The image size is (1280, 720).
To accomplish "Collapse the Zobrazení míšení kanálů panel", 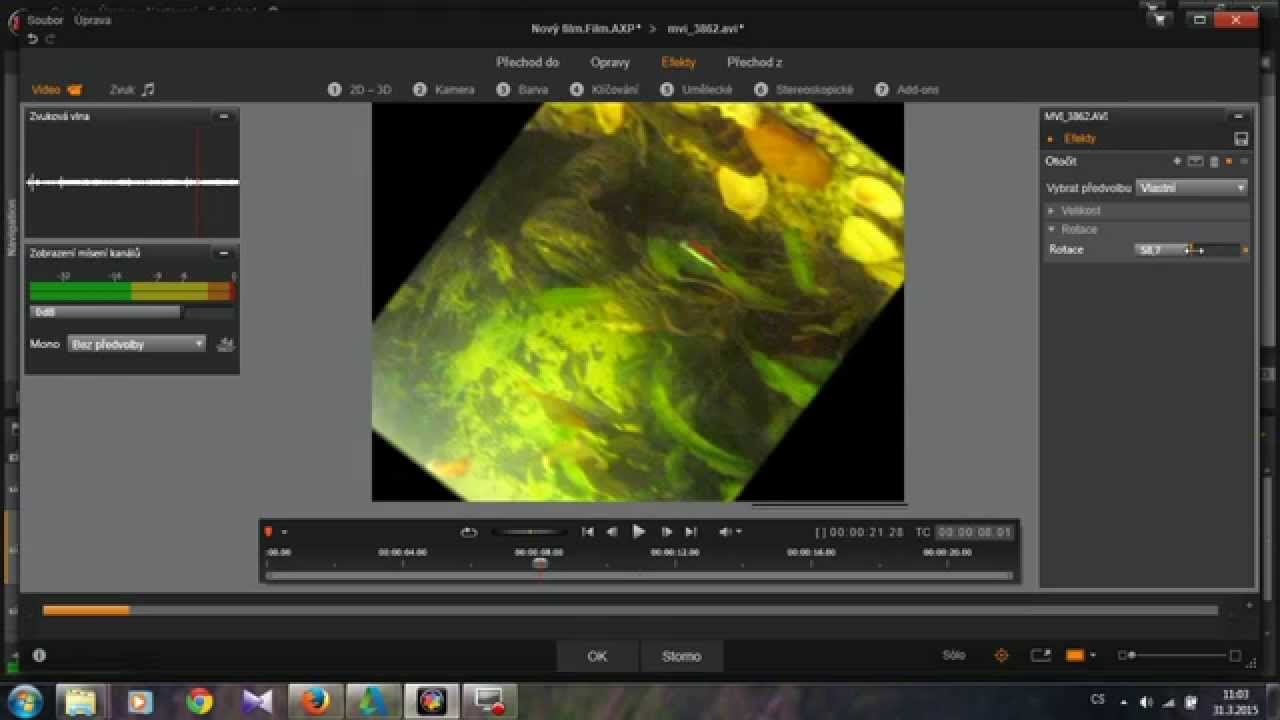I will pos(224,253).
